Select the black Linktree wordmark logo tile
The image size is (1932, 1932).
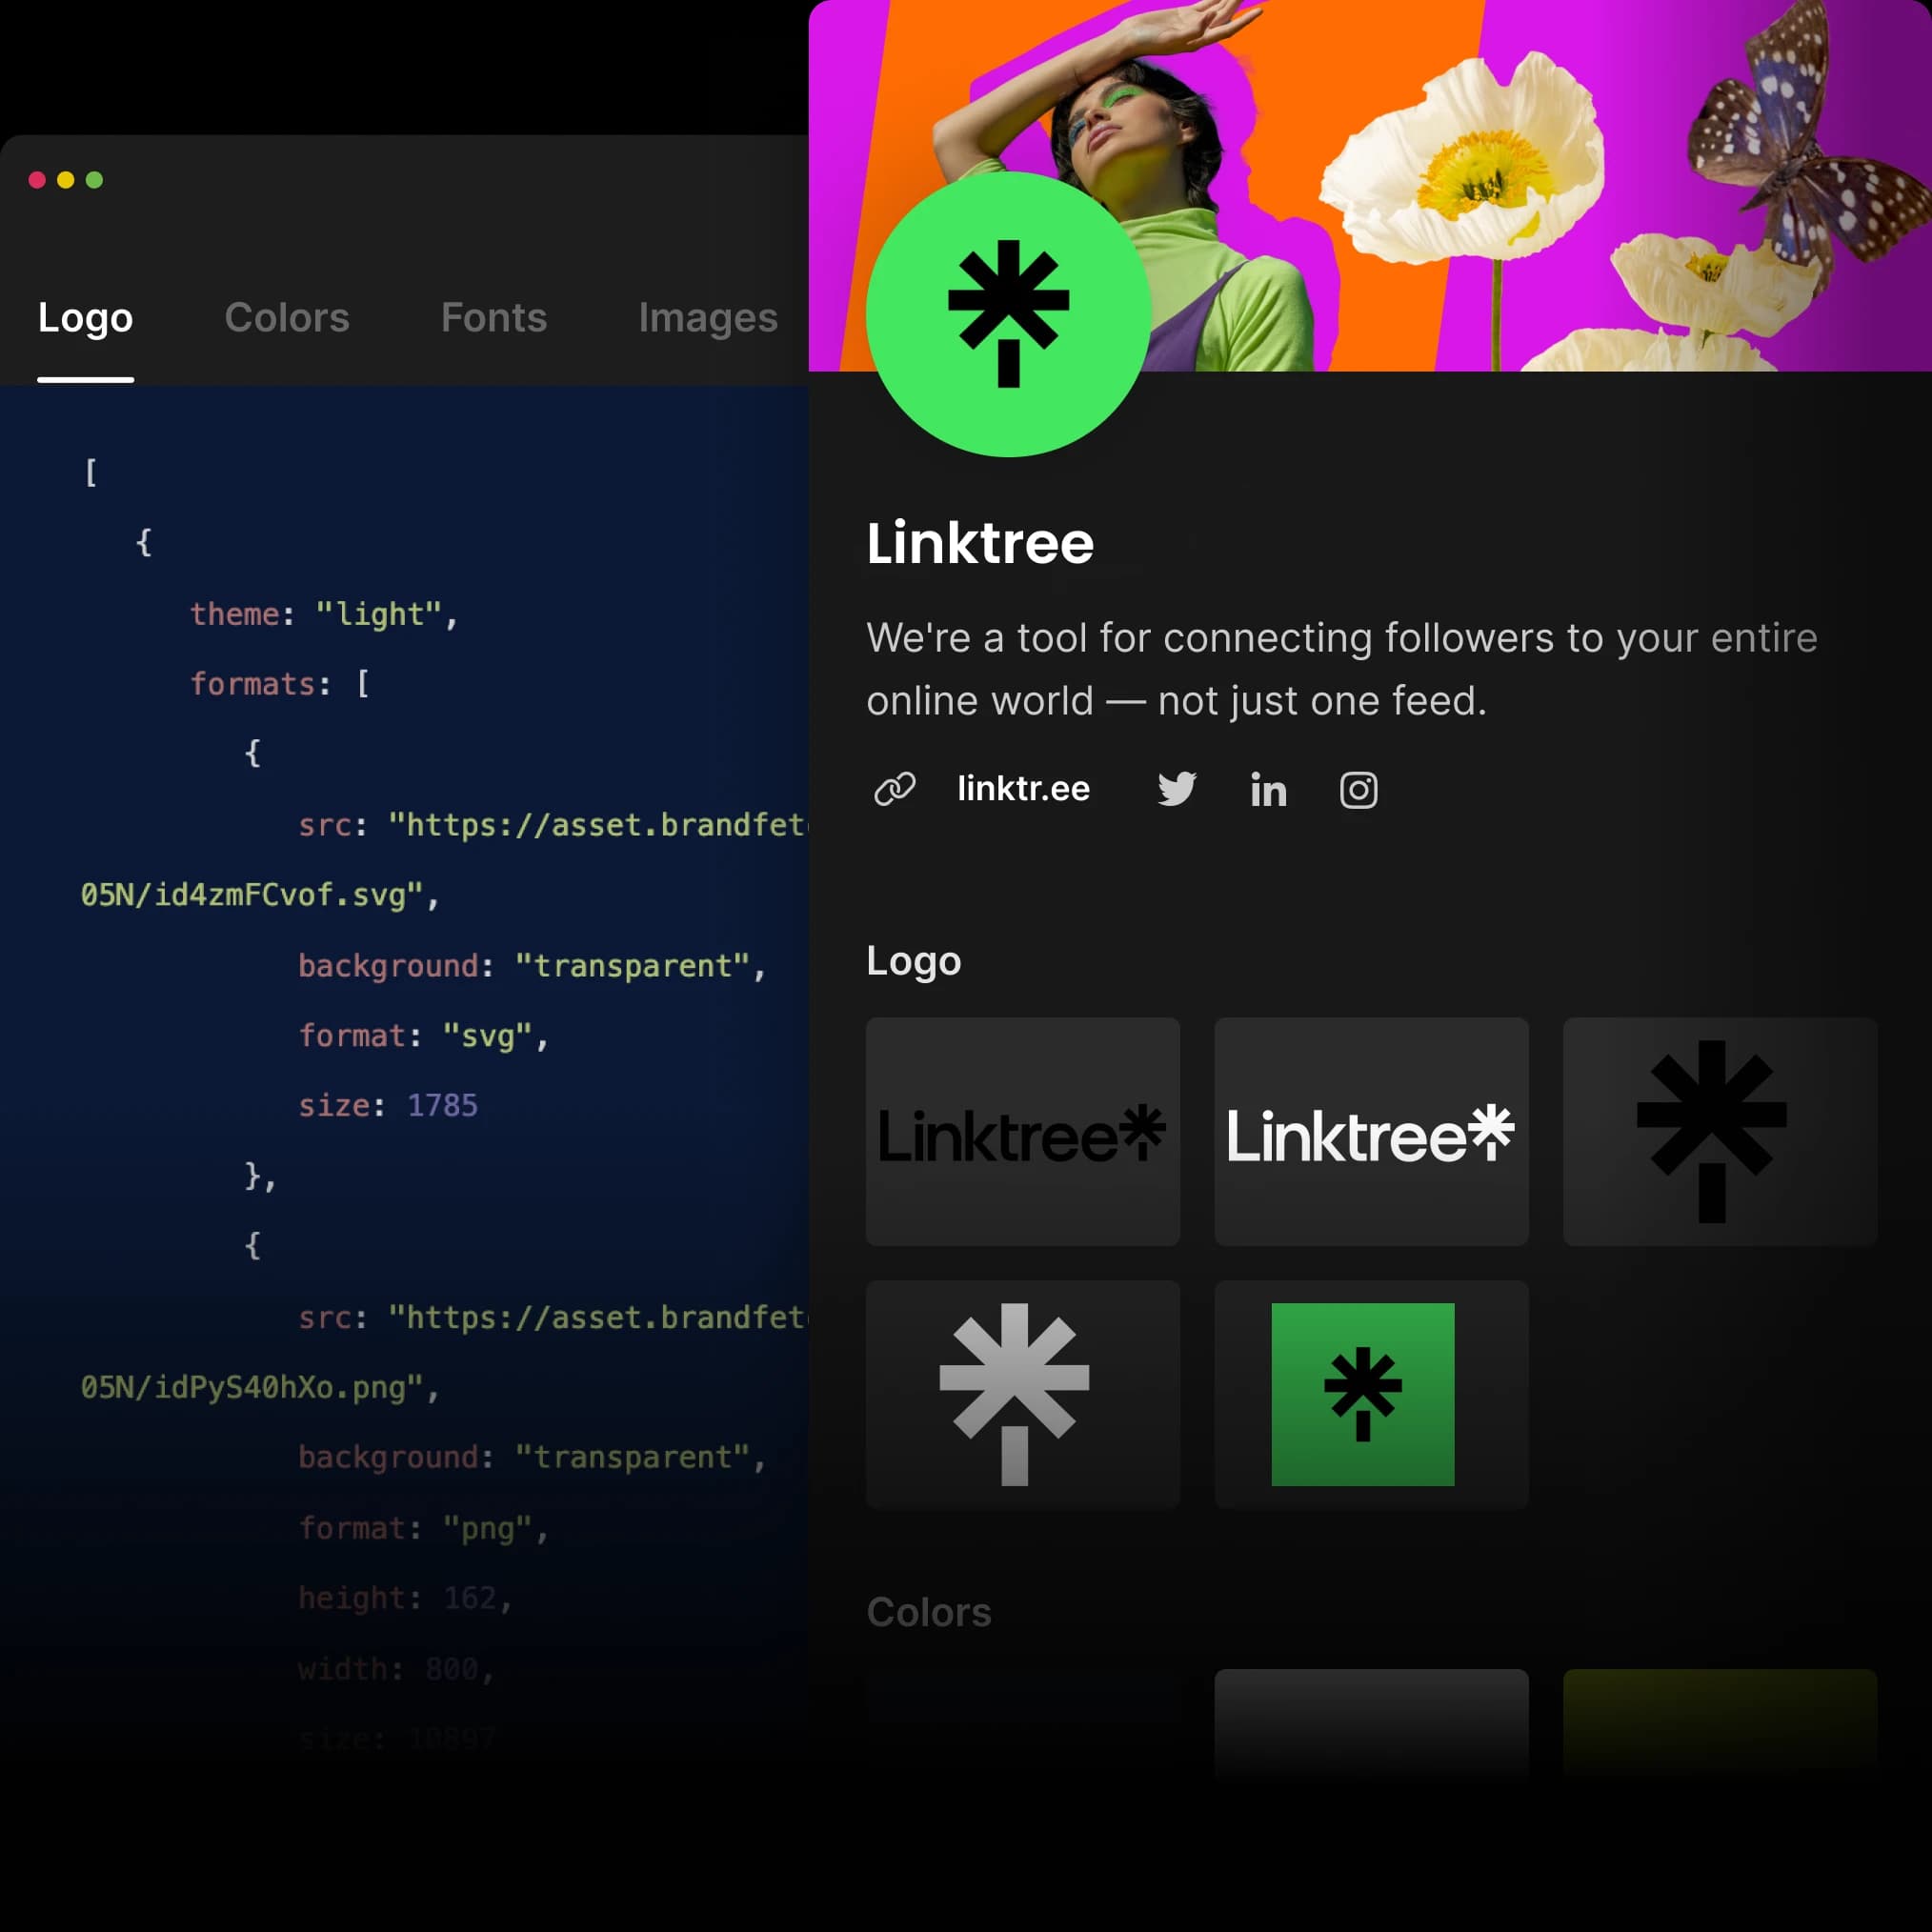pos(1023,1132)
